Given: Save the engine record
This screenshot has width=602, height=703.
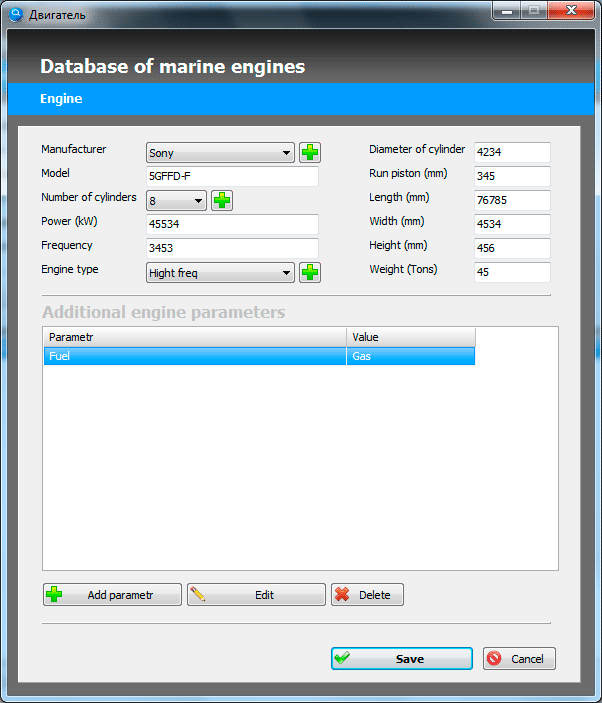Looking at the screenshot, I should point(402,659).
